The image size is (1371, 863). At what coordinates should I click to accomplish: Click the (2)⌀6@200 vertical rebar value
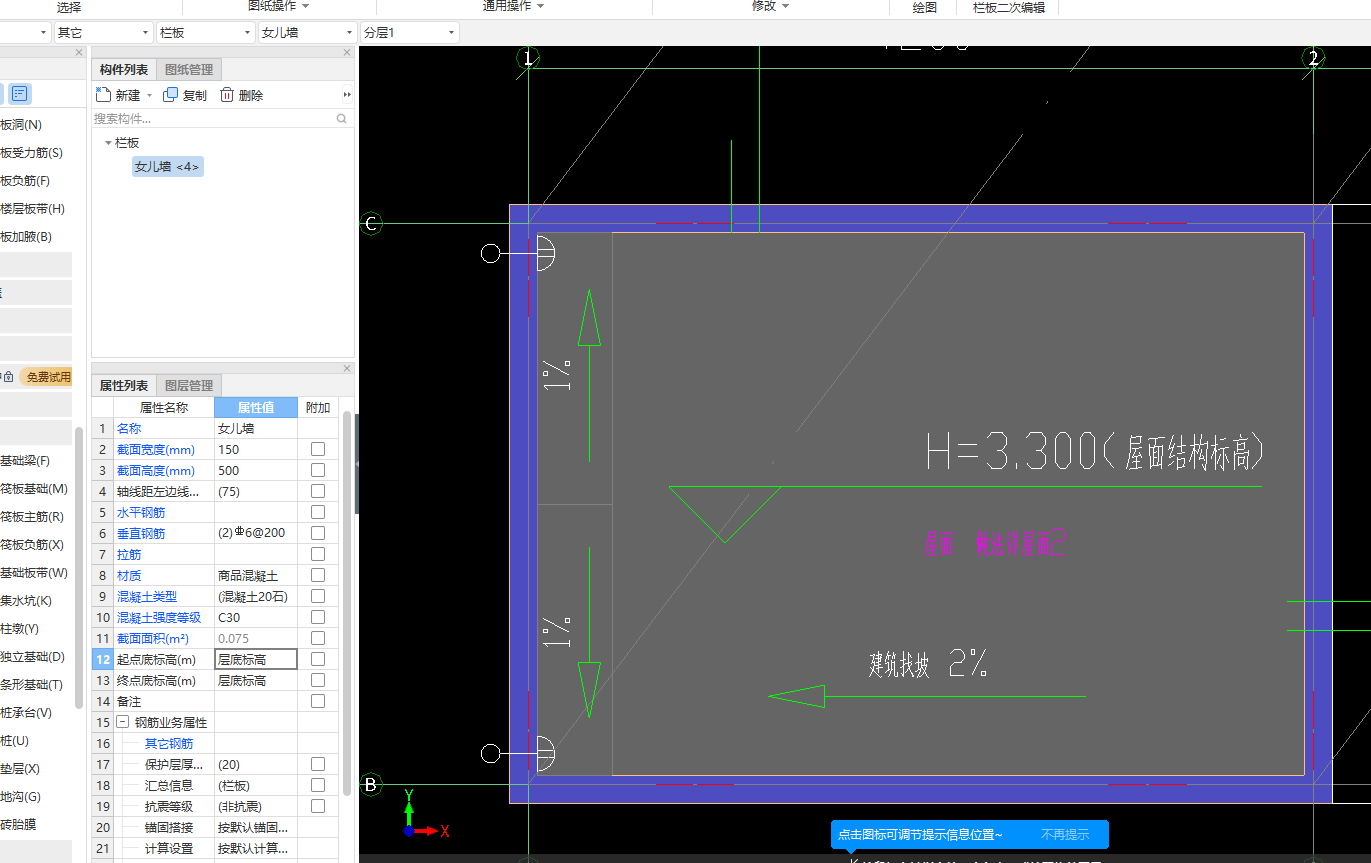pyautogui.click(x=256, y=533)
